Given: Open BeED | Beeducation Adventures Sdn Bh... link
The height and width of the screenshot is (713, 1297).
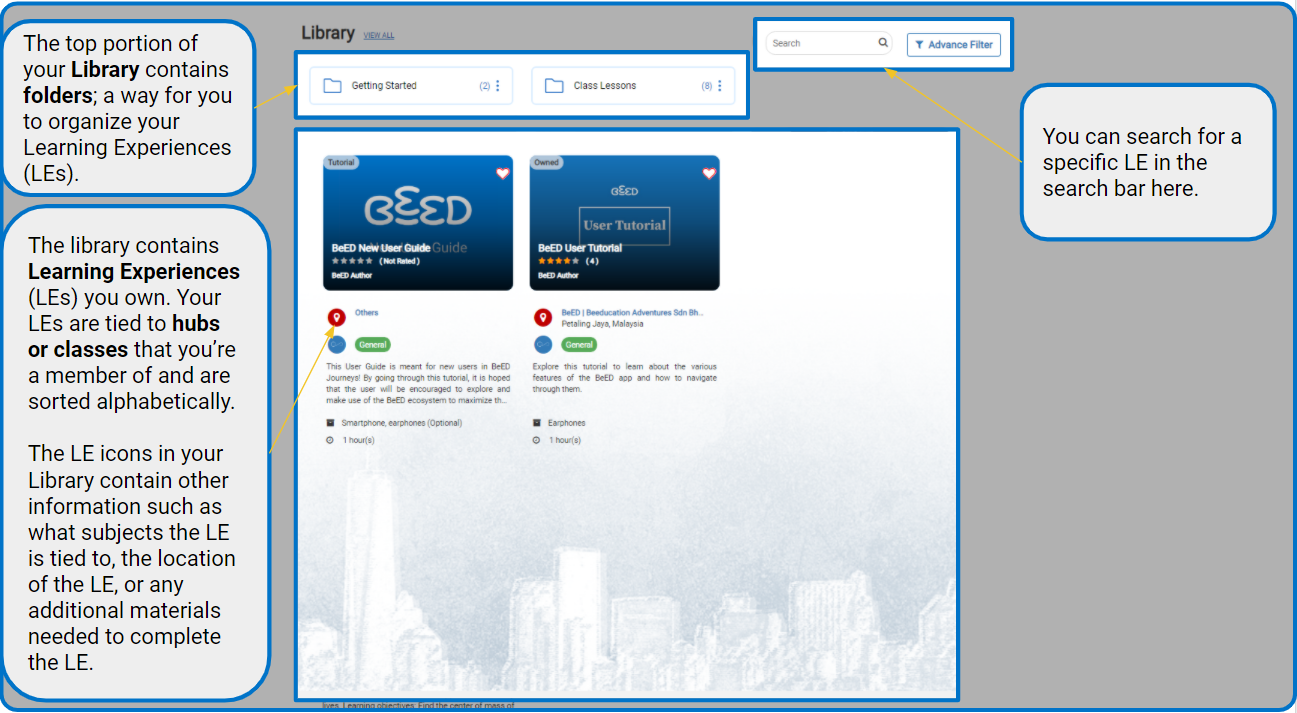Looking at the screenshot, I should pyautogui.click(x=632, y=312).
